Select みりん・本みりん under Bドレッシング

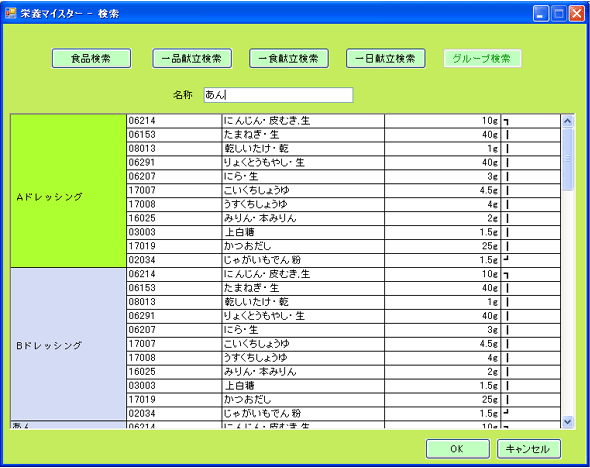click(x=303, y=372)
